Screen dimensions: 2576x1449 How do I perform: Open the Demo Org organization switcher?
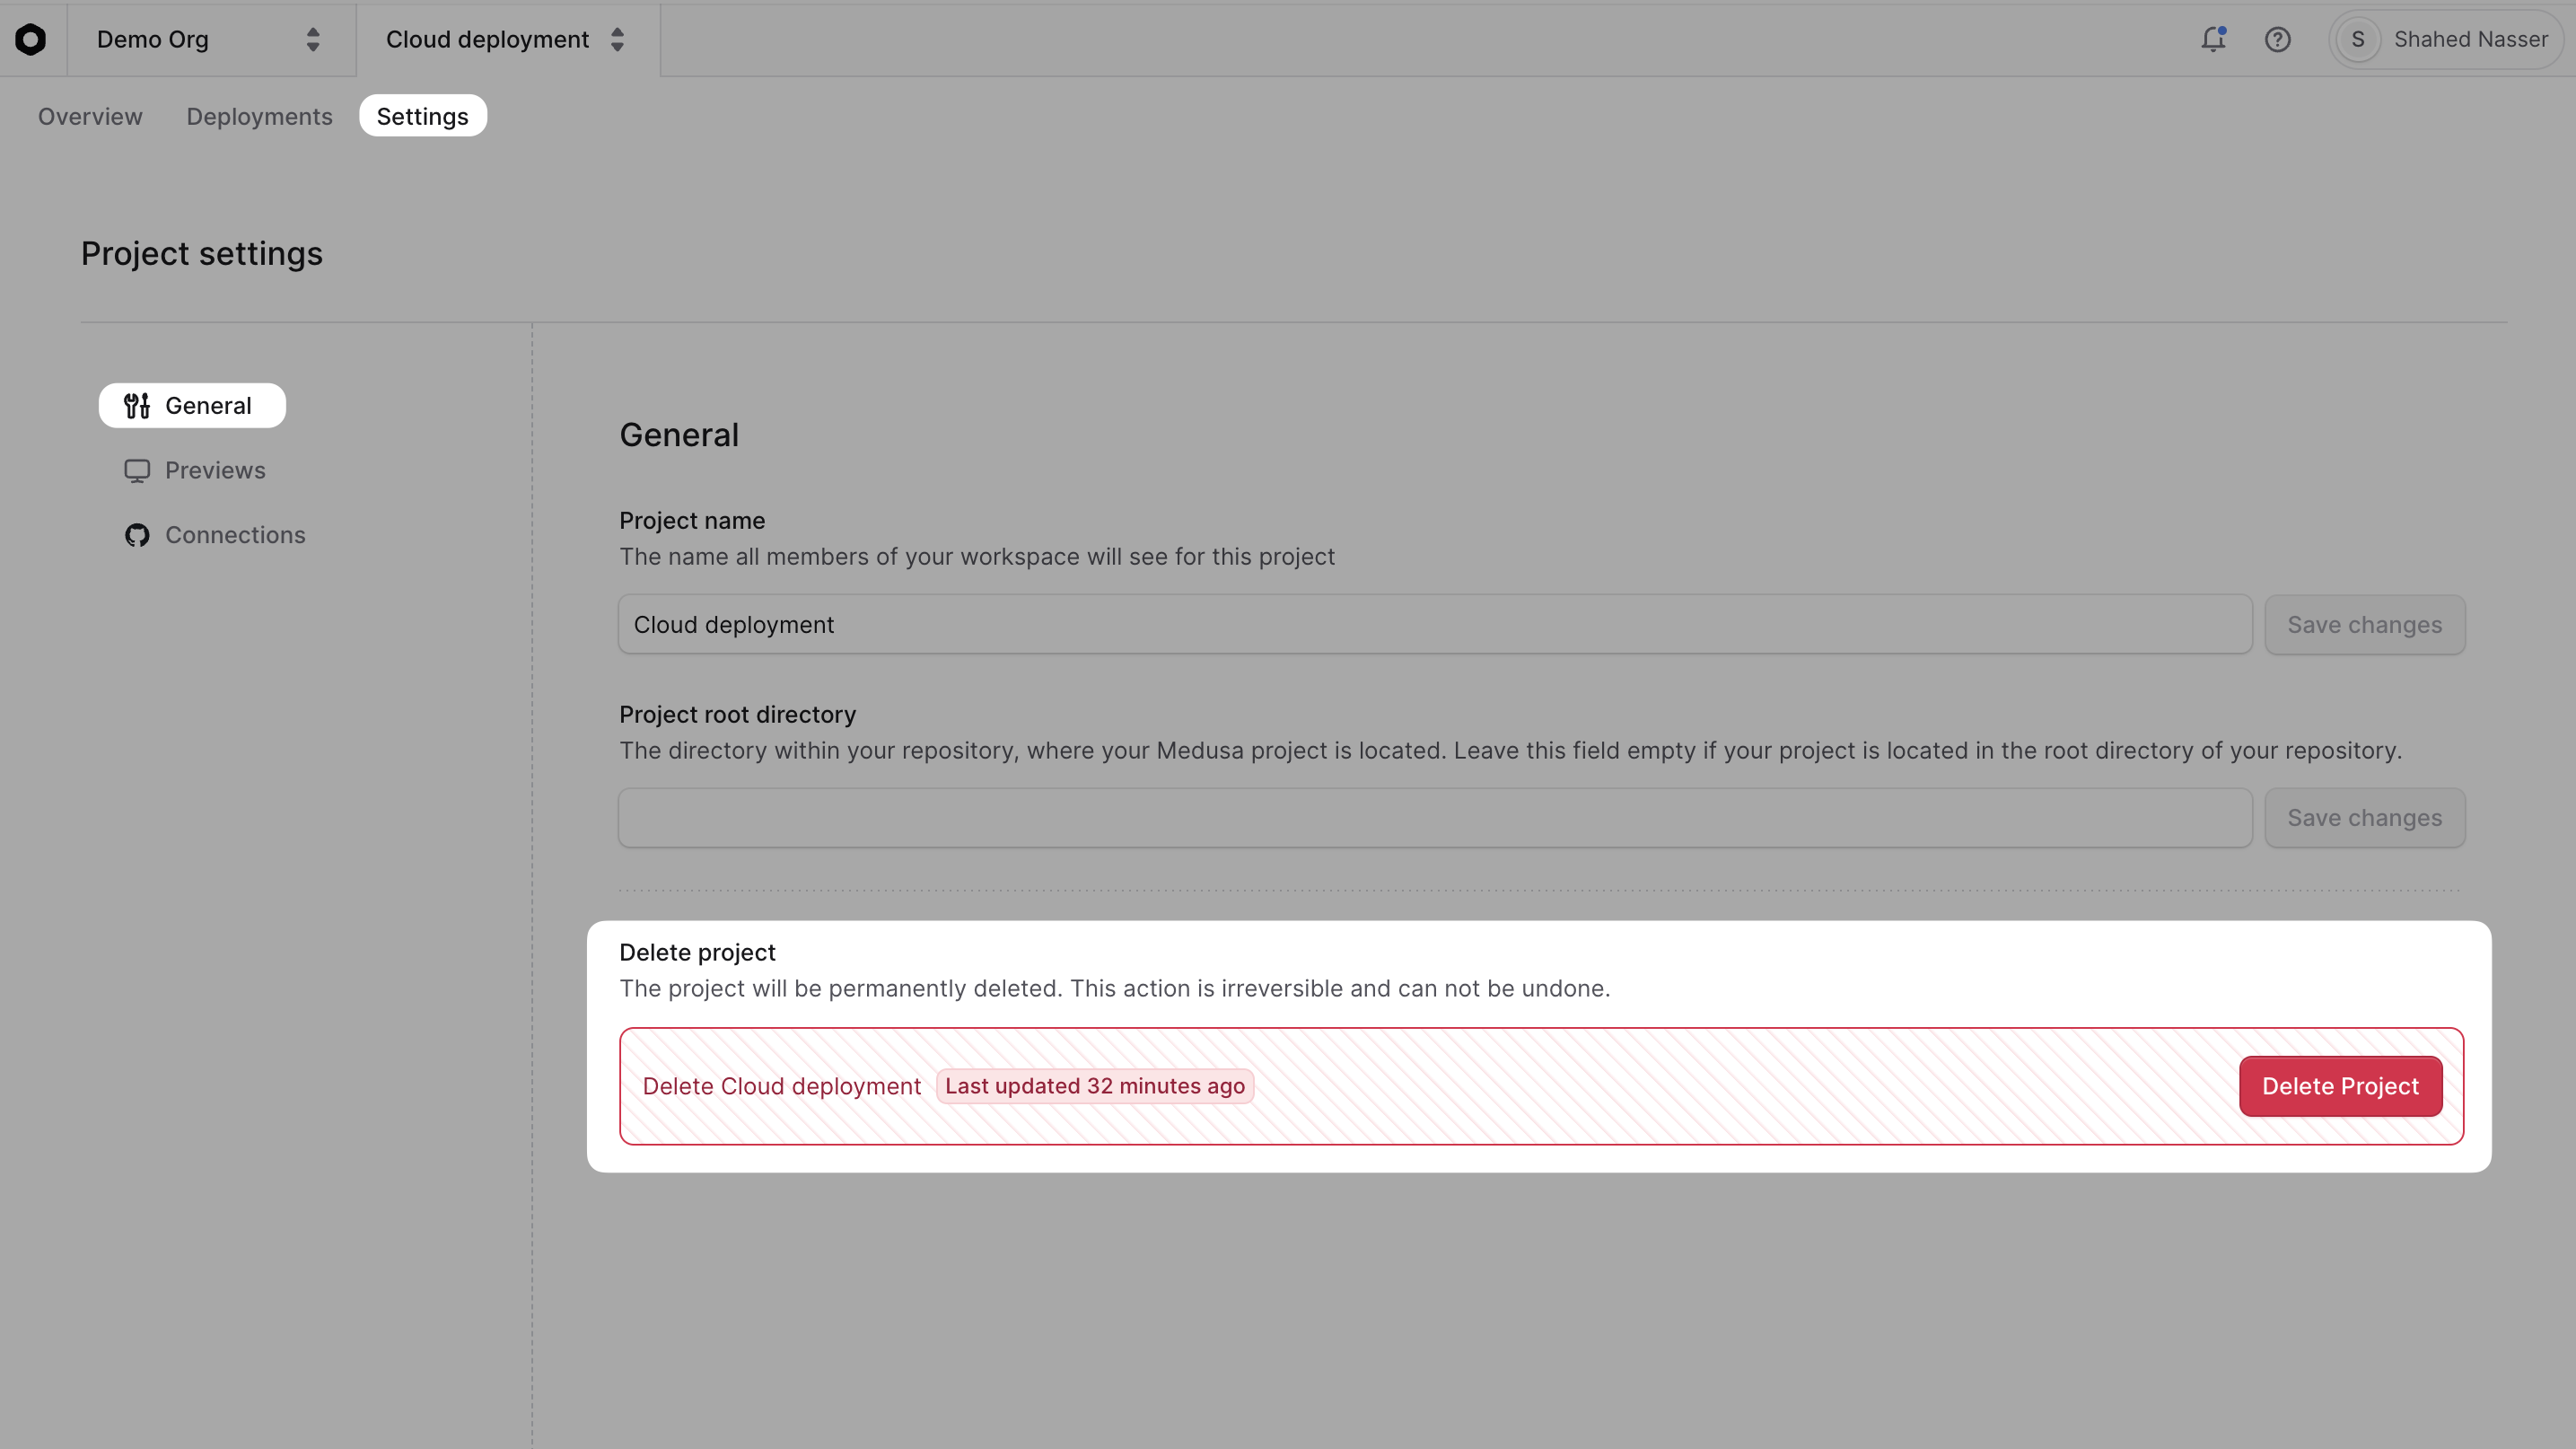(210, 40)
